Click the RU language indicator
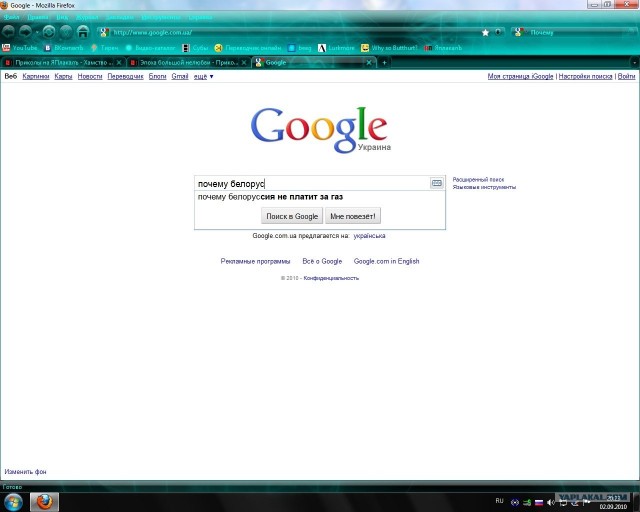This screenshot has height=512, width=640. (499, 501)
